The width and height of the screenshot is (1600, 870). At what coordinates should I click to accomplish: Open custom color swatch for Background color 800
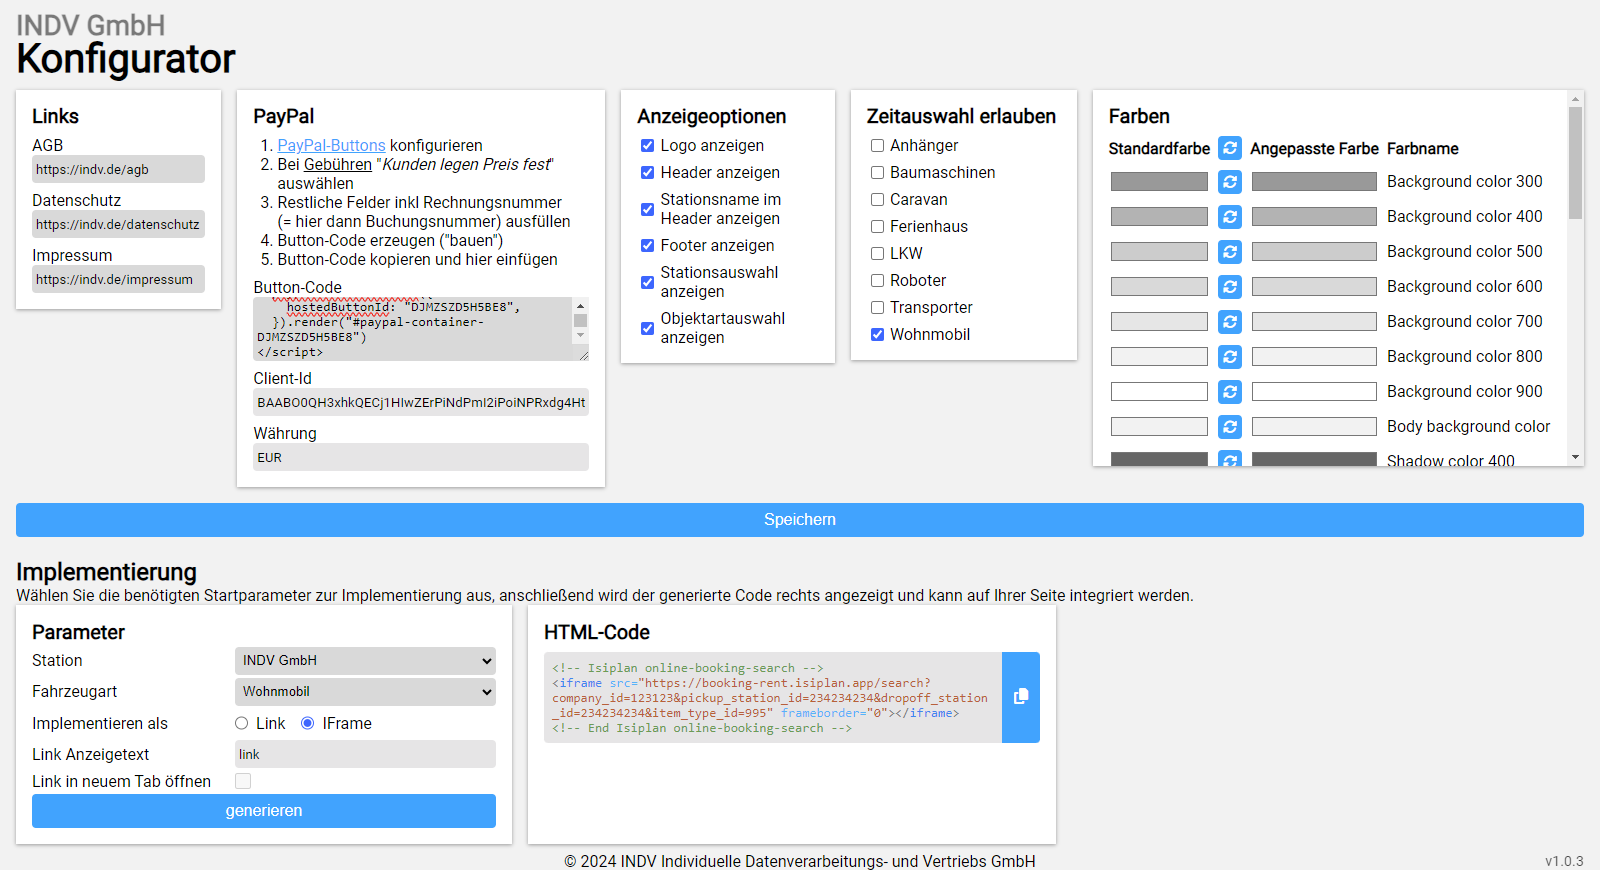[x=1314, y=357]
